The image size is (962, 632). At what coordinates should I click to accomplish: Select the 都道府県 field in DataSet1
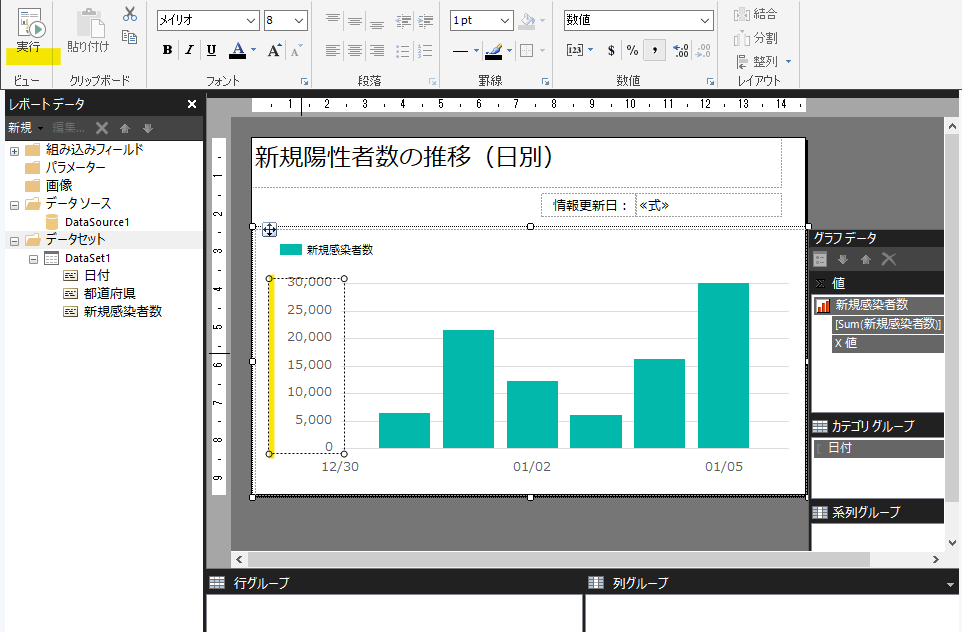coord(110,293)
